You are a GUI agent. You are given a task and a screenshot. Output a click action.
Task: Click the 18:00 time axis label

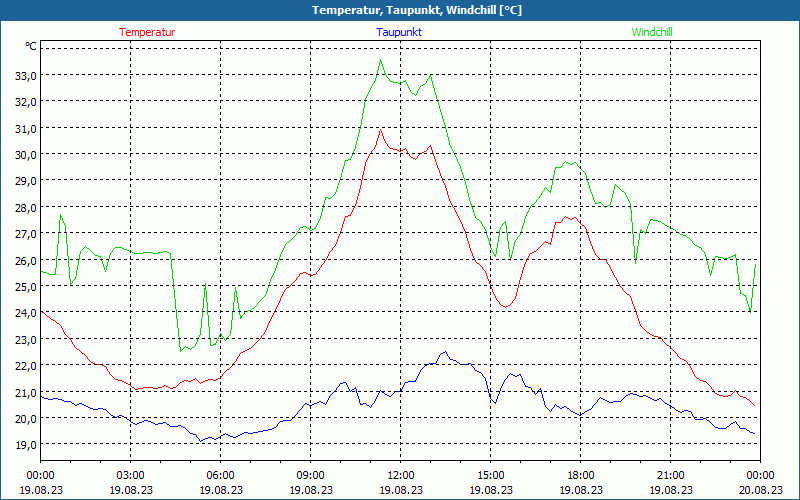[x=581, y=476]
